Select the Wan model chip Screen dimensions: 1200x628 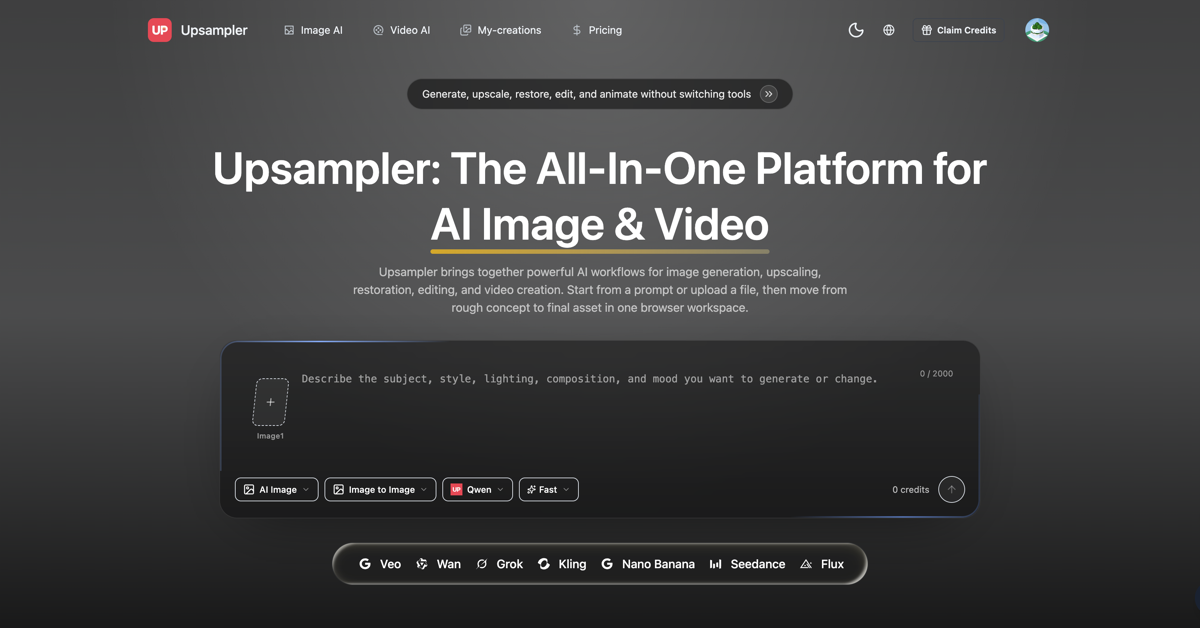coord(438,564)
